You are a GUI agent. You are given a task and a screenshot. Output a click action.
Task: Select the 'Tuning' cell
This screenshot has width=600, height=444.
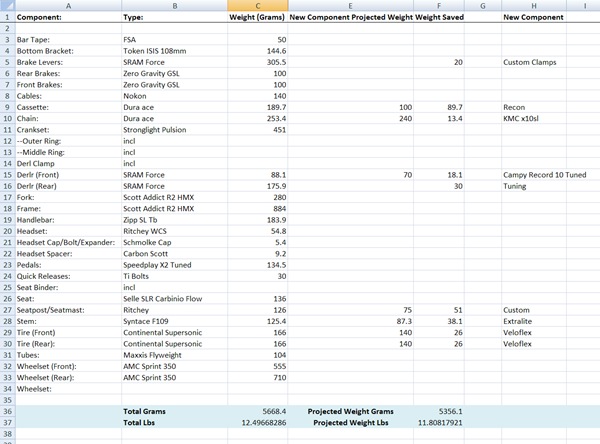click(534, 186)
